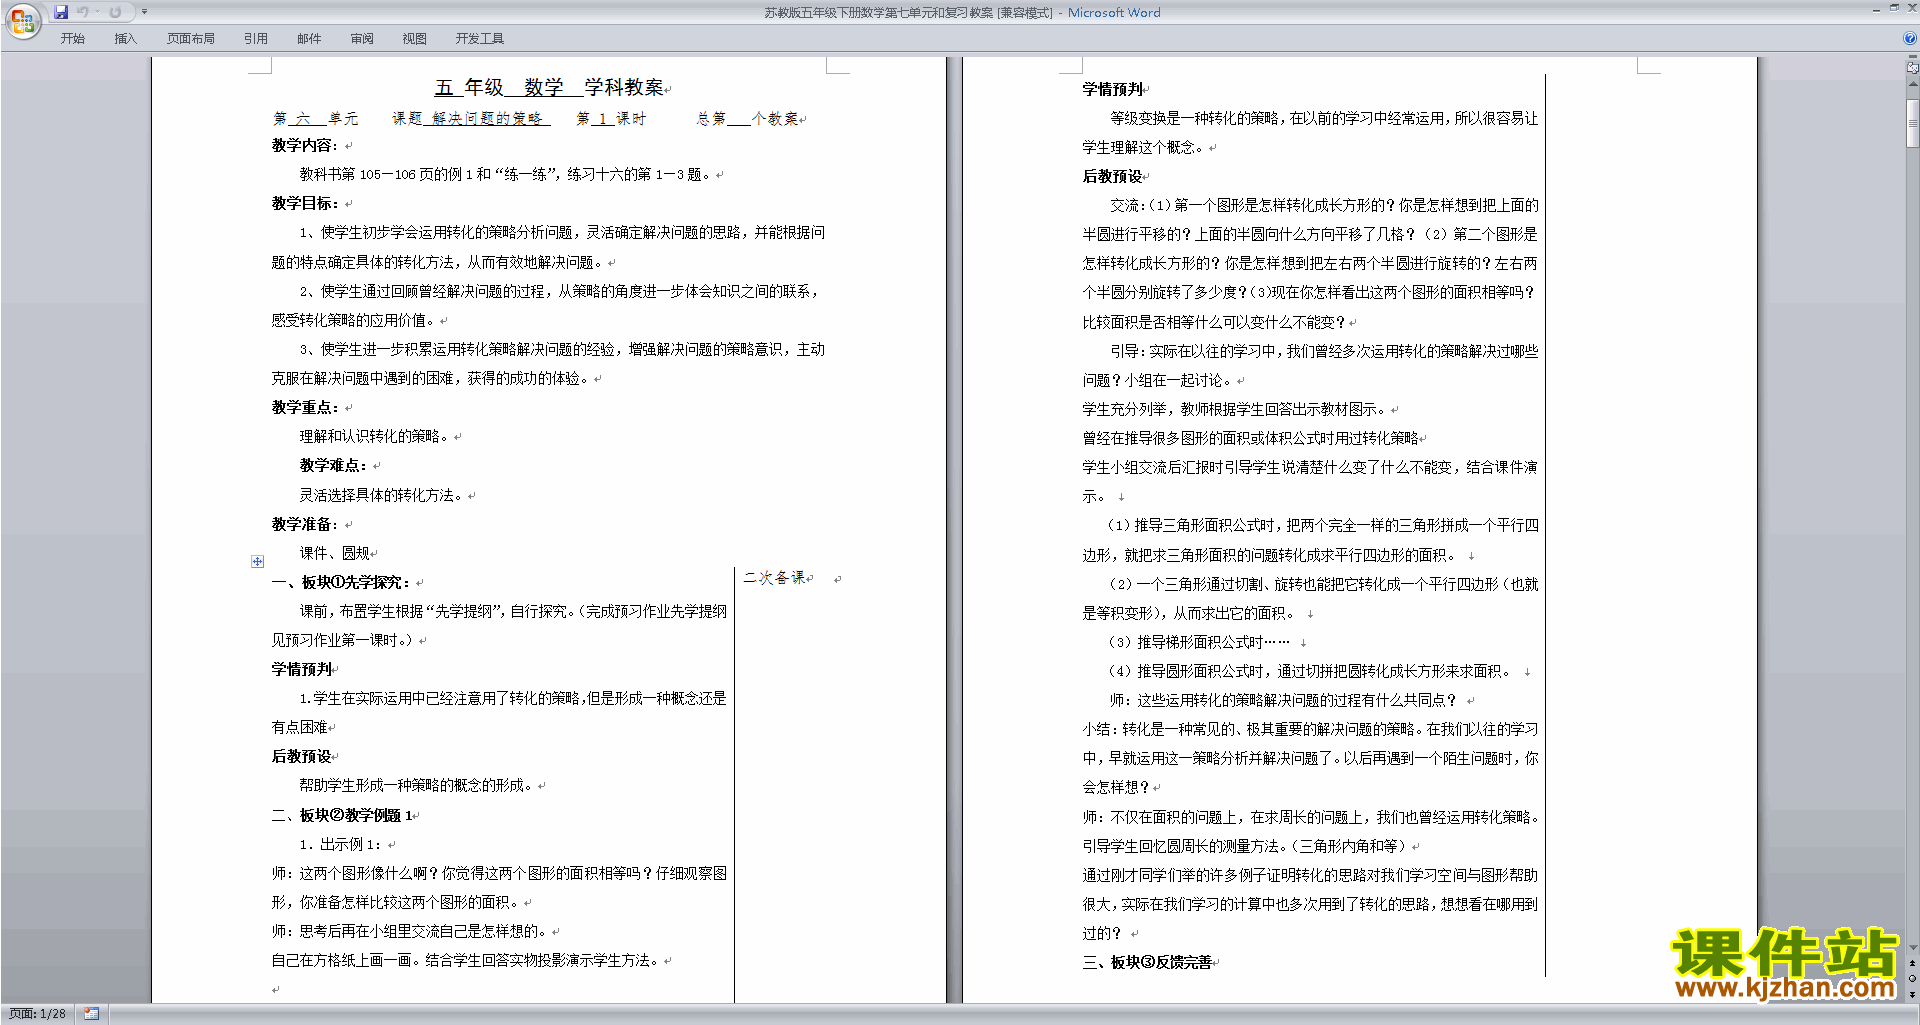1920x1025 pixels.
Task: Open the Office Button menu
Action: (x=22, y=20)
